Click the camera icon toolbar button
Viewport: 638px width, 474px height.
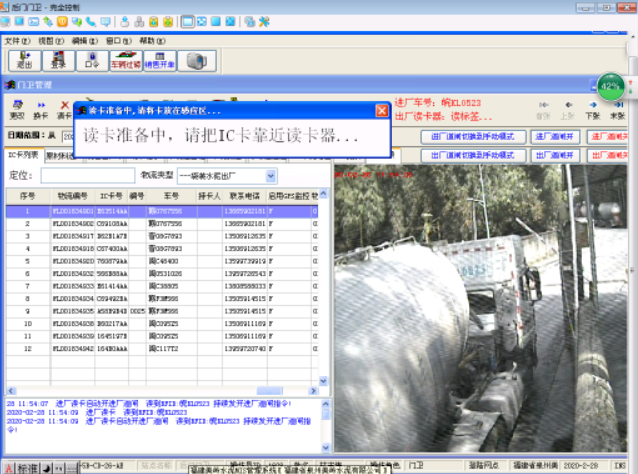pos(195,61)
